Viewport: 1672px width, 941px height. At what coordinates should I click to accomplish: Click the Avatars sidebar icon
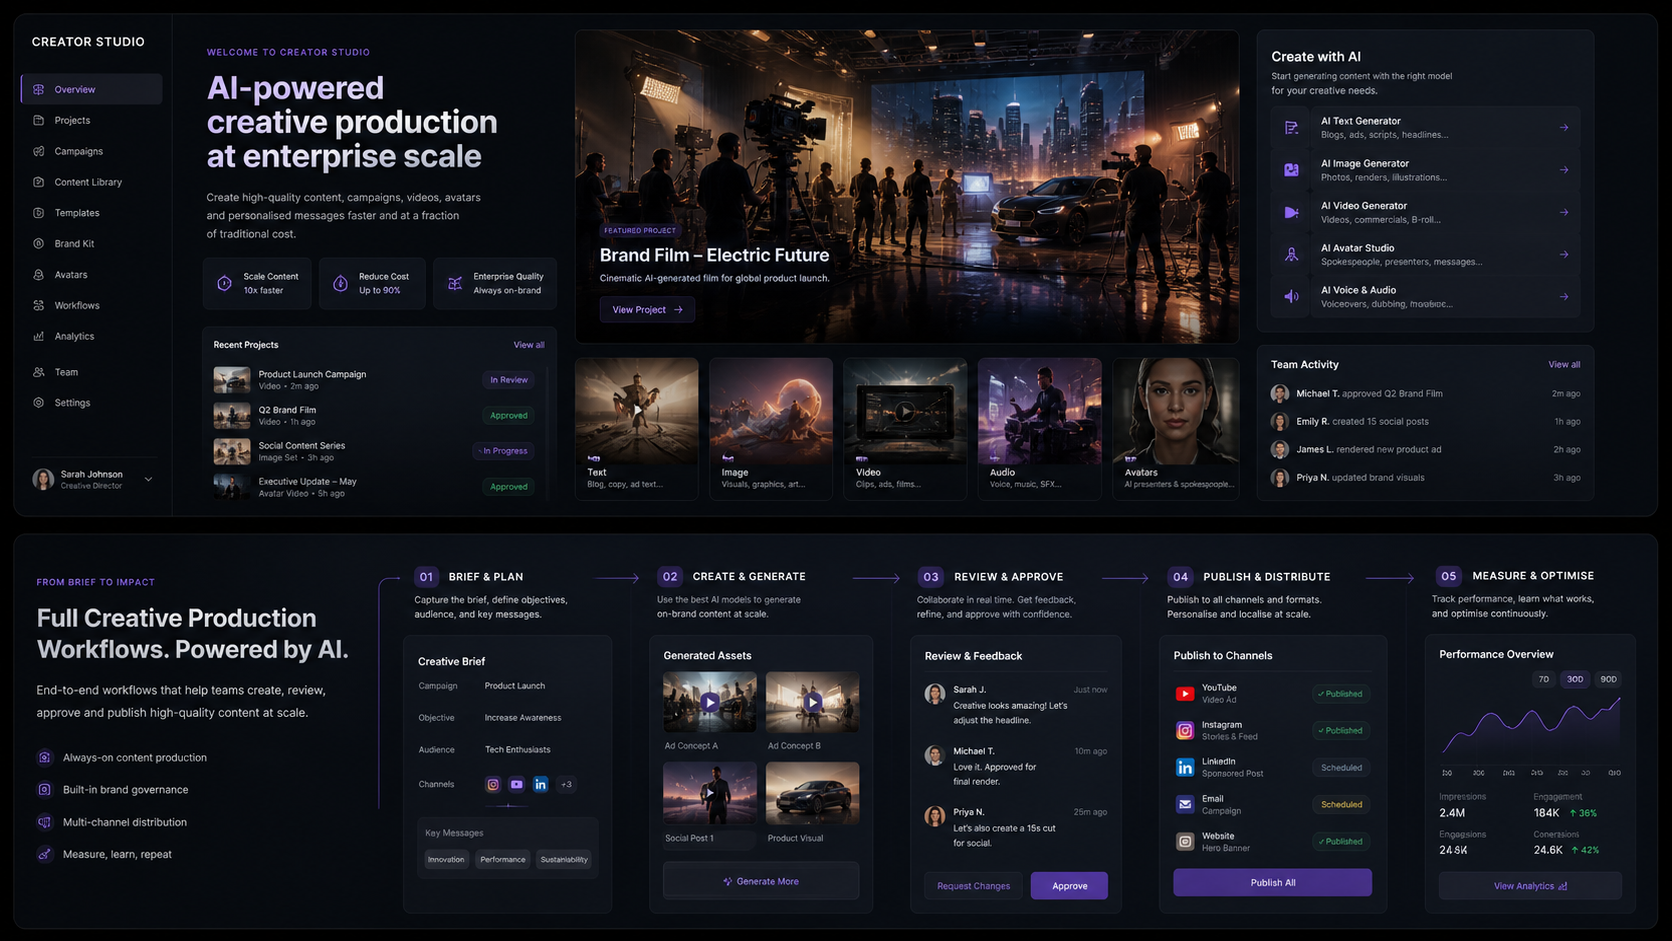[38, 275]
